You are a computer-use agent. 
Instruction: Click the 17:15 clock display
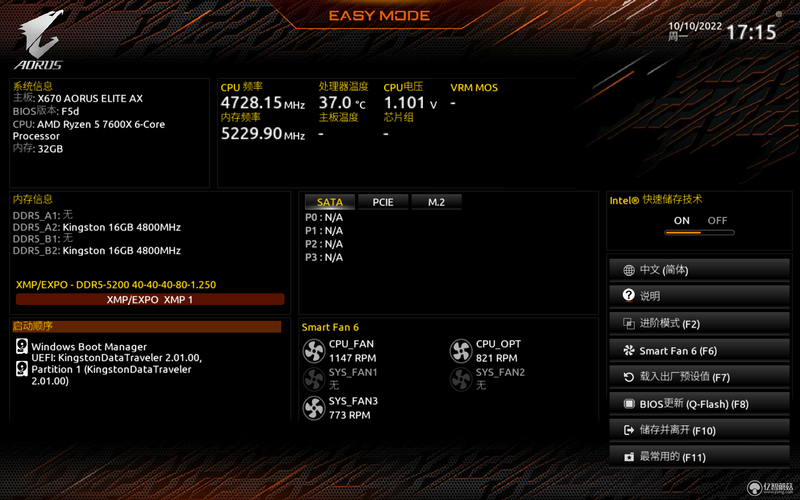pyautogui.click(x=751, y=33)
